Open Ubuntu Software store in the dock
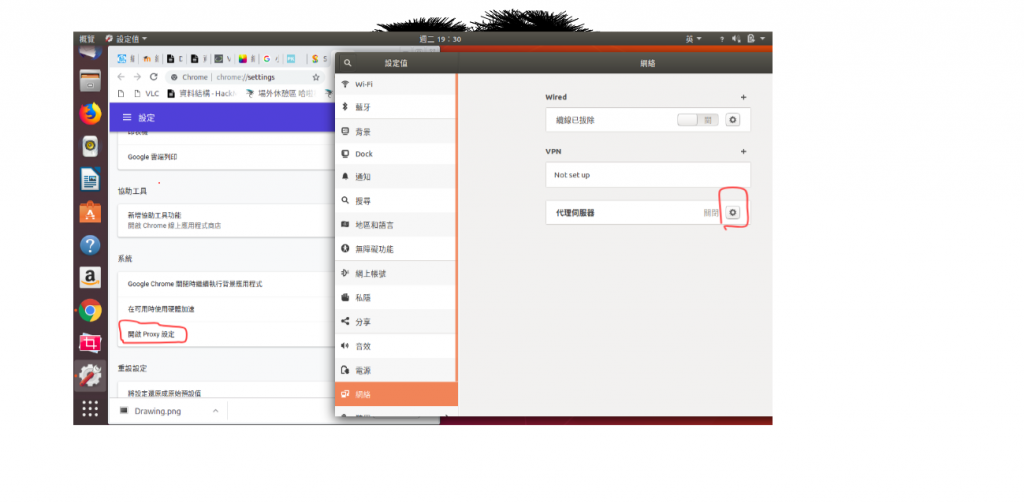Viewport: 1024px width, 503px height. (90, 212)
